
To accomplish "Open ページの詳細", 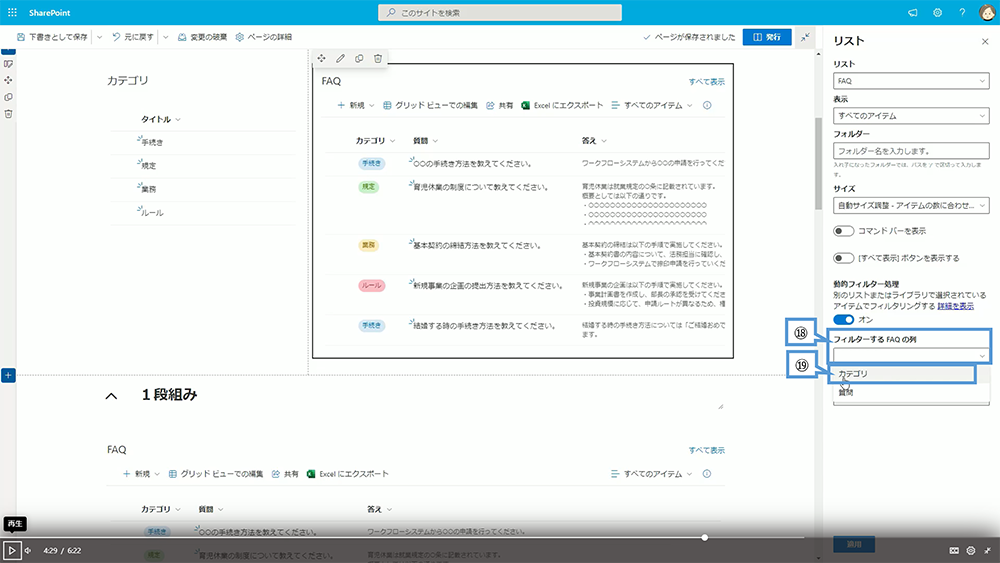I will [x=263, y=37].
